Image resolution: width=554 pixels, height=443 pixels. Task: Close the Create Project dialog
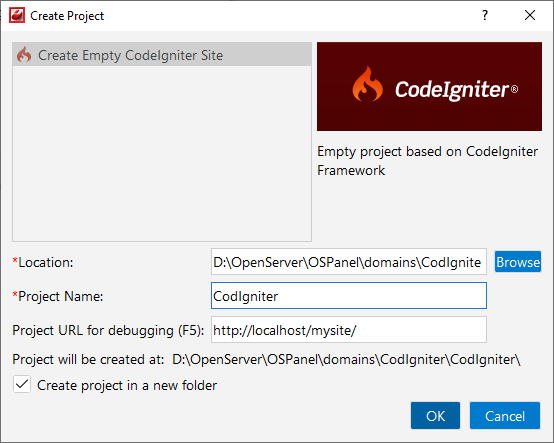[530, 15]
